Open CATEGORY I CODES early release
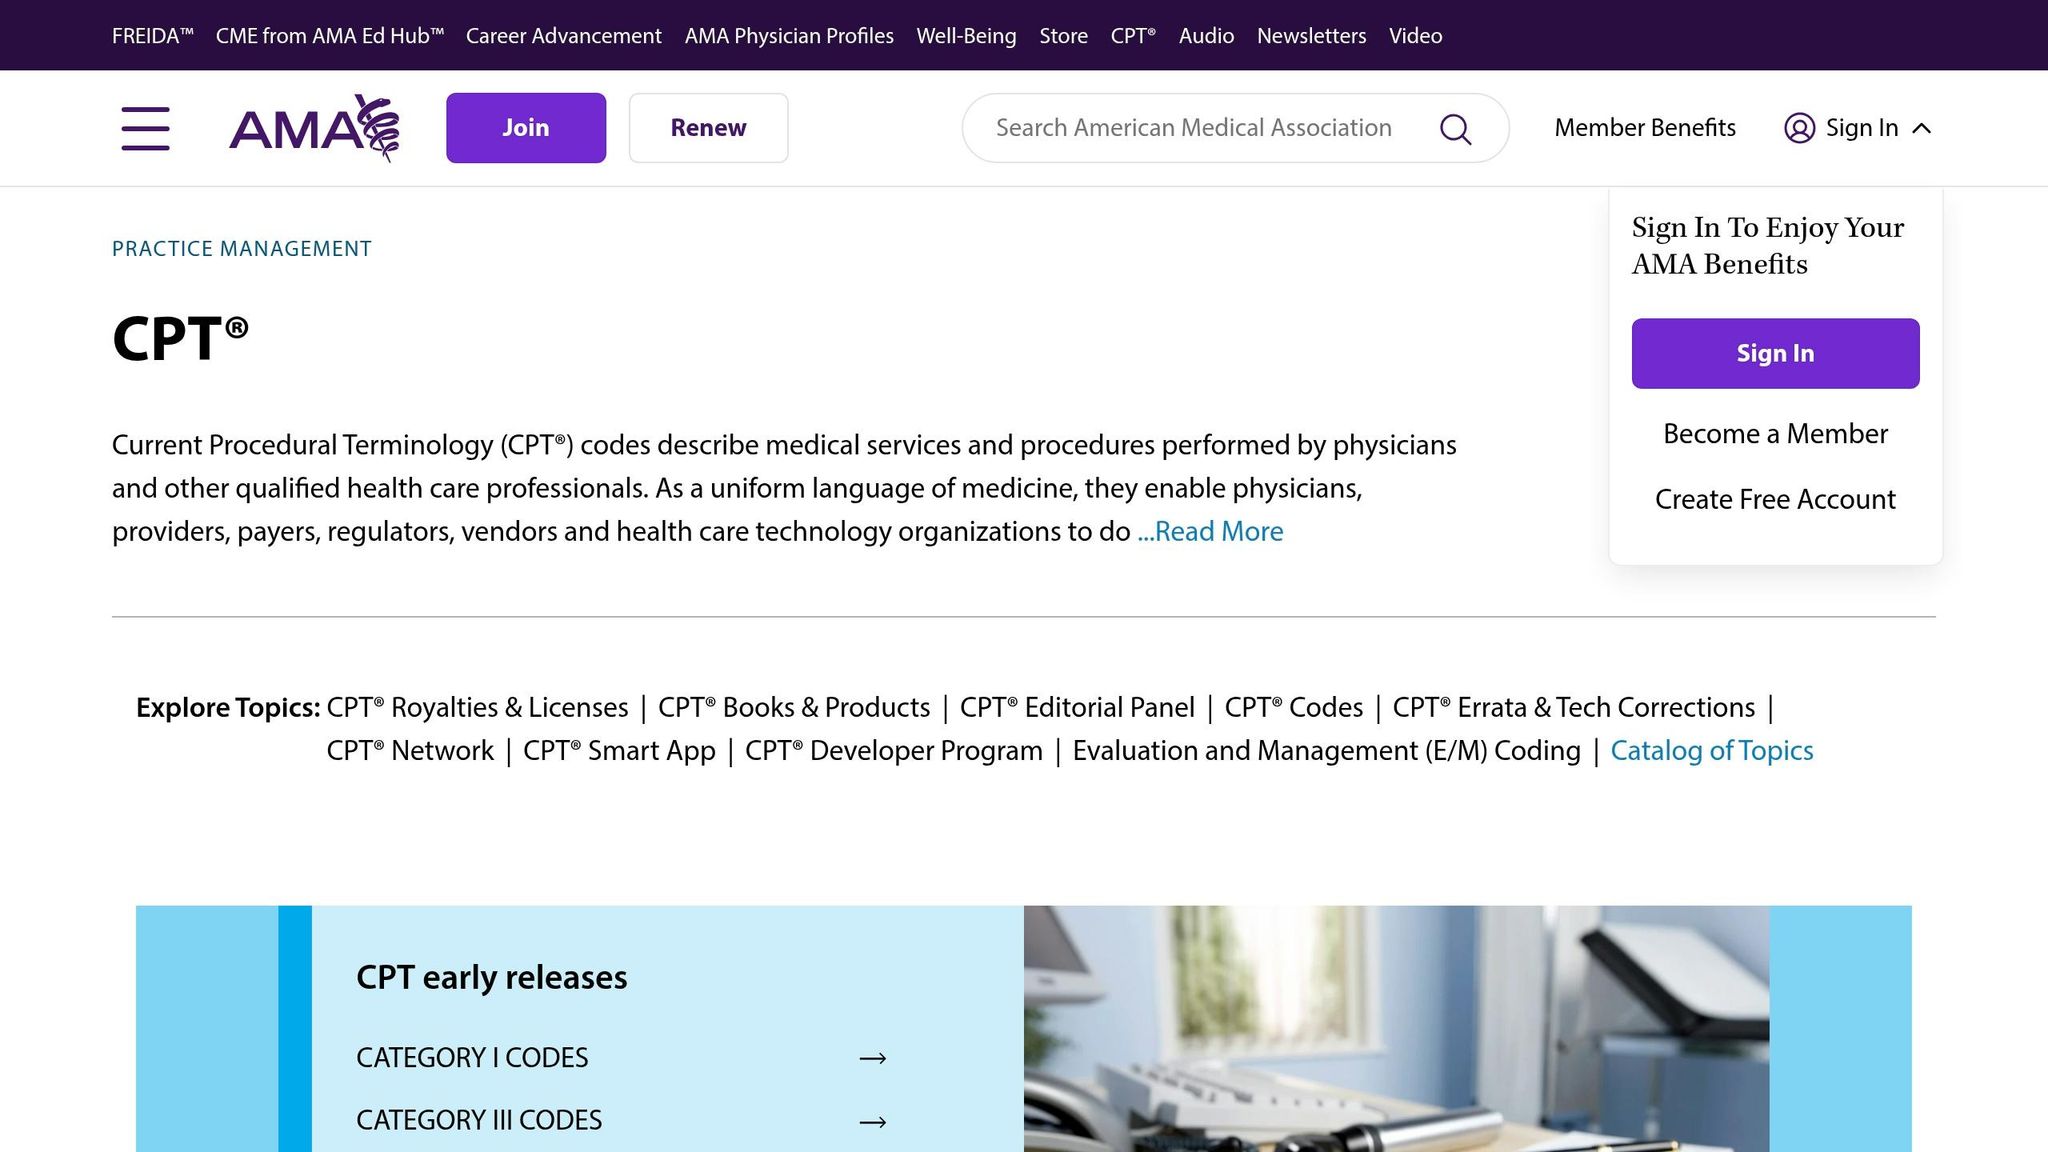This screenshot has height=1152, width=2048. pos(472,1058)
